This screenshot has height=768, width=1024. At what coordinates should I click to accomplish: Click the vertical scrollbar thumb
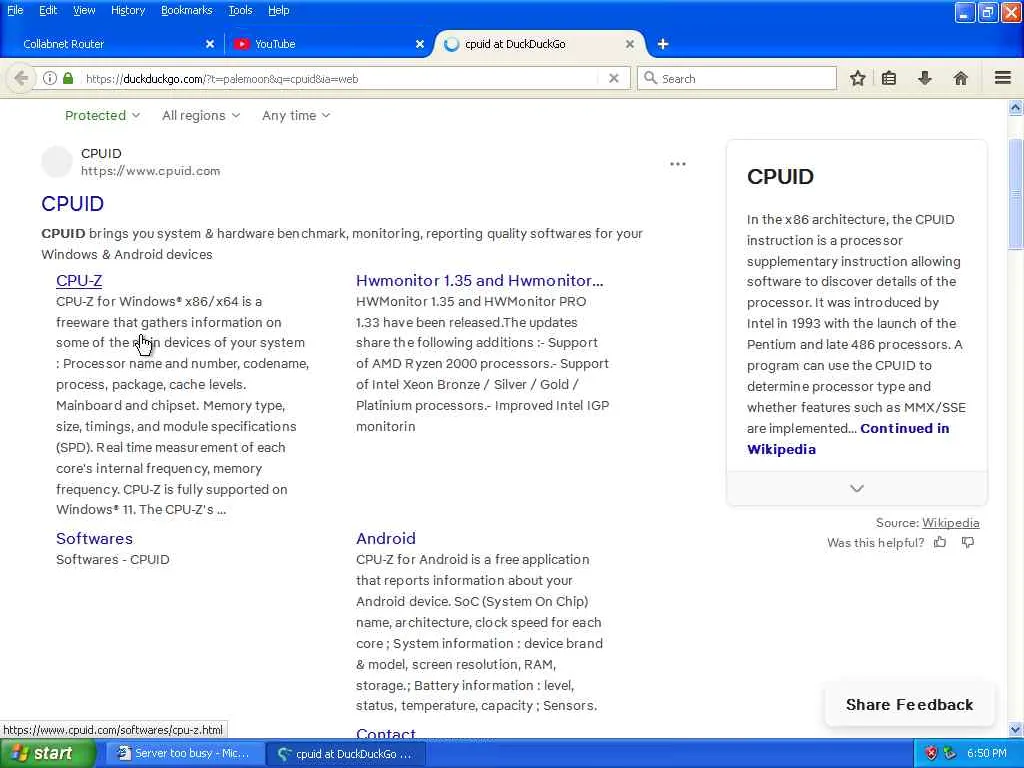click(1016, 194)
